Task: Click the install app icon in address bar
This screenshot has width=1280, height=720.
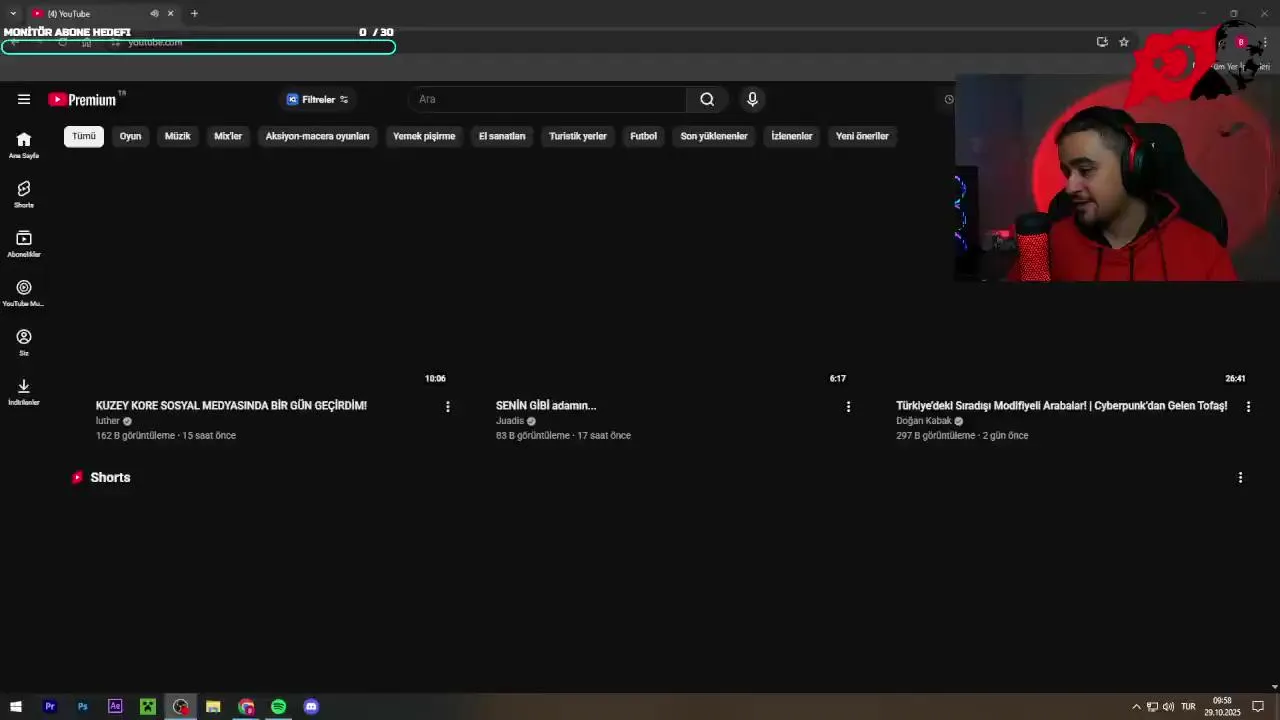Action: click(x=1102, y=42)
